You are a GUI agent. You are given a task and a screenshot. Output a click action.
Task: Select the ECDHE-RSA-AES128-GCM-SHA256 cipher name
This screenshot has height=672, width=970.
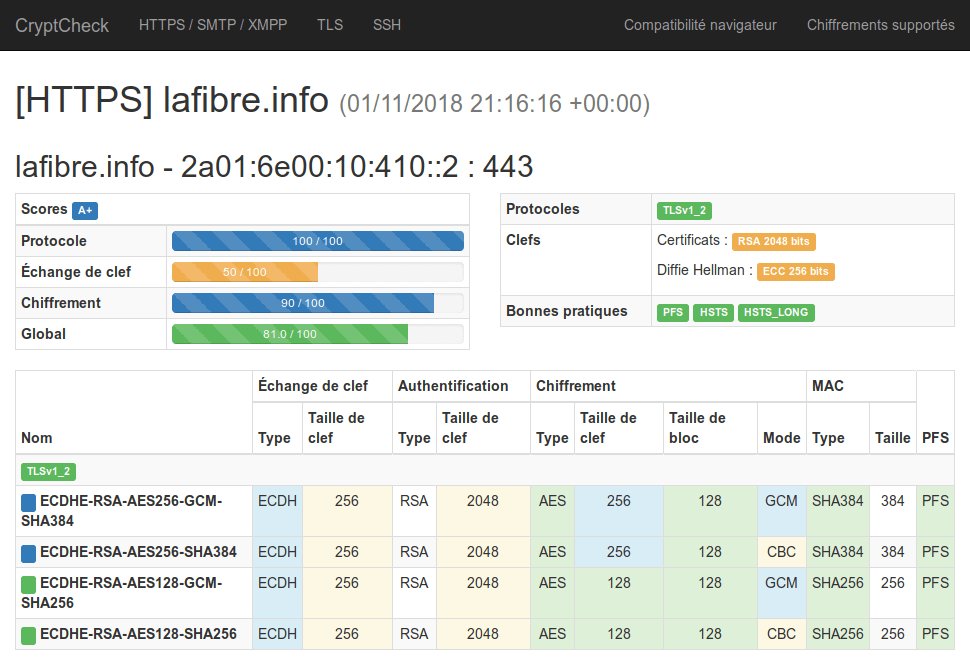tap(122, 593)
